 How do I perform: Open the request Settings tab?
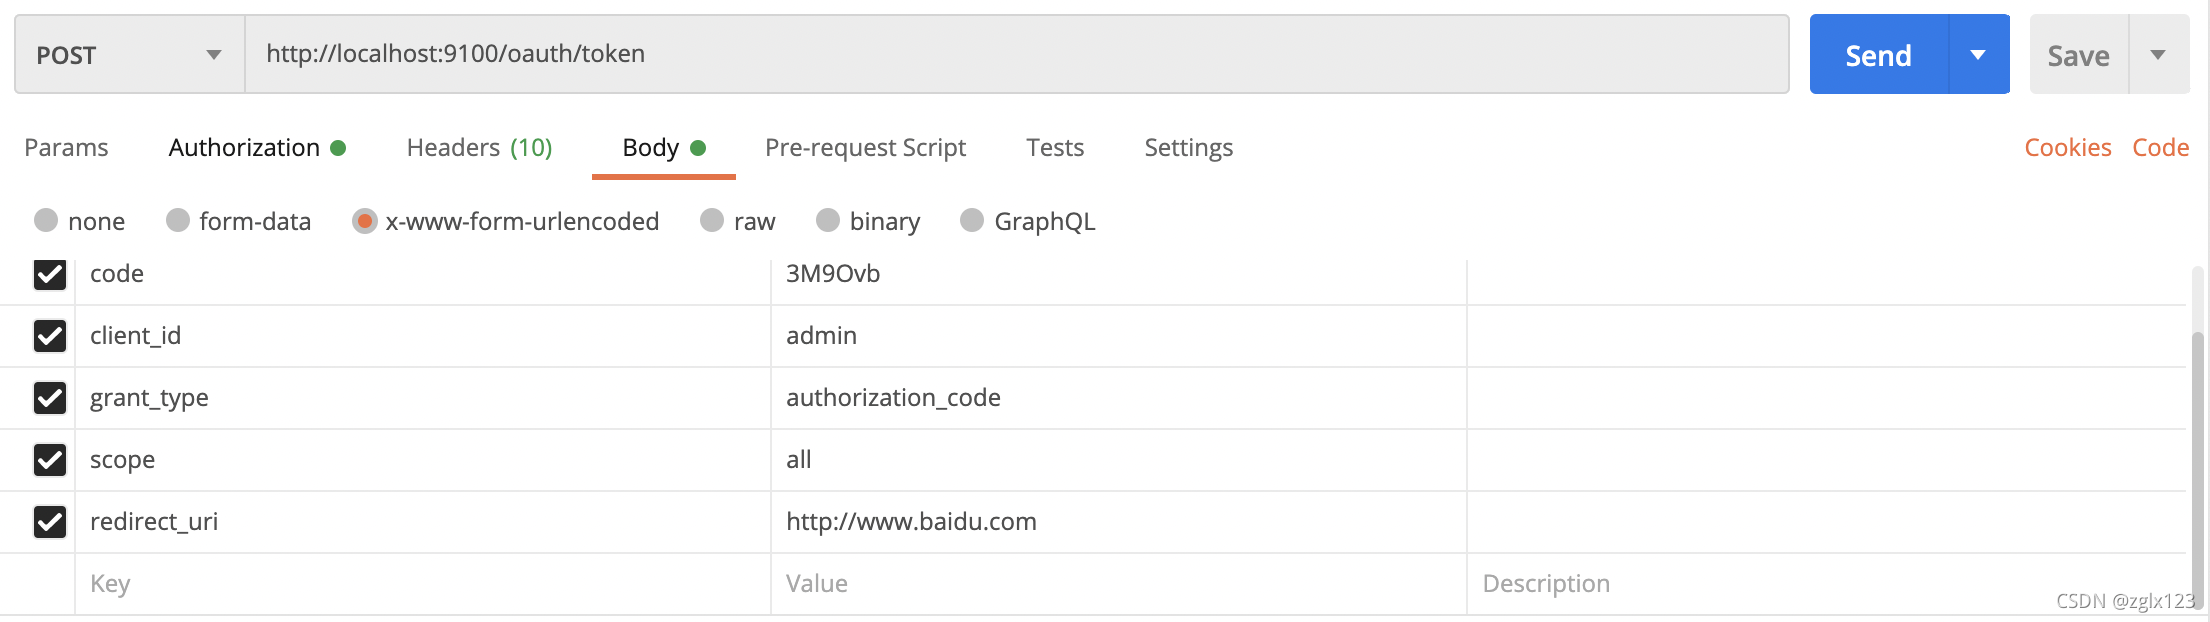pos(1188,148)
